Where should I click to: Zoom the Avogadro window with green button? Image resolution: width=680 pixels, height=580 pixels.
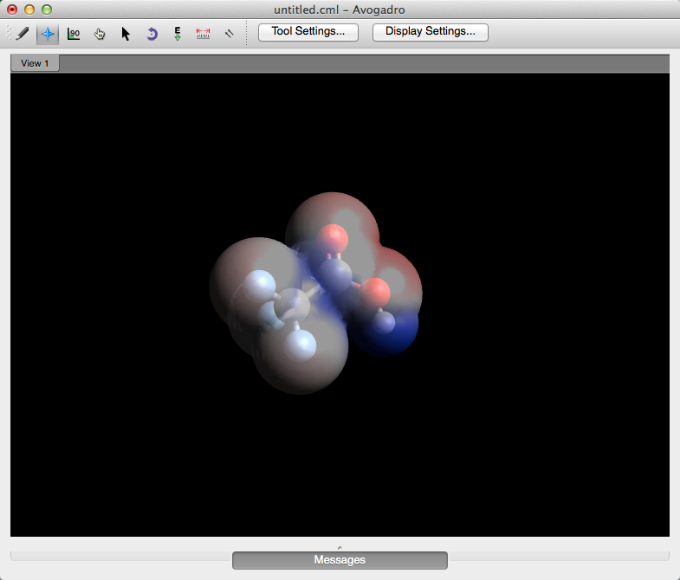[47, 9]
